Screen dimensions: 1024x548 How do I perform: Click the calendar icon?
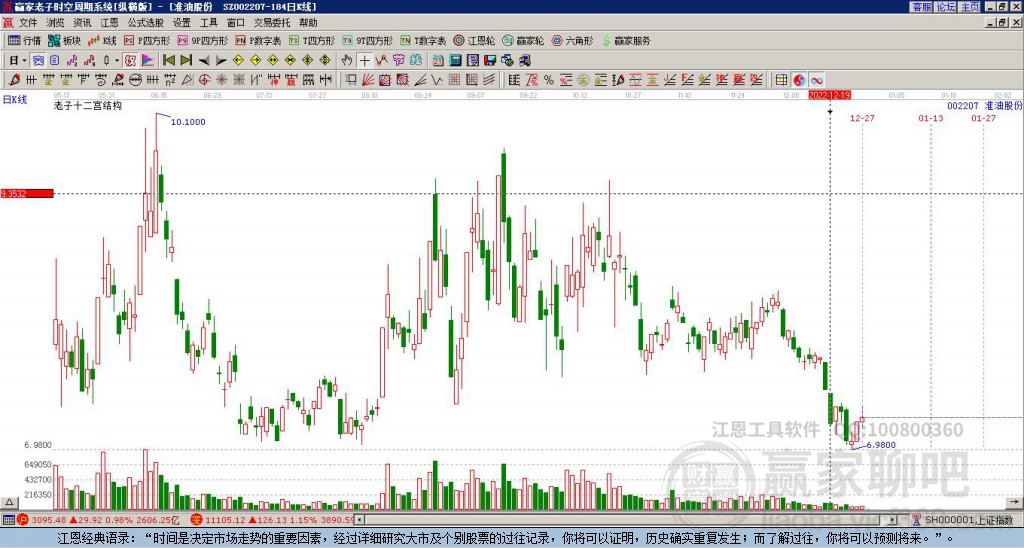tap(438, 61)
